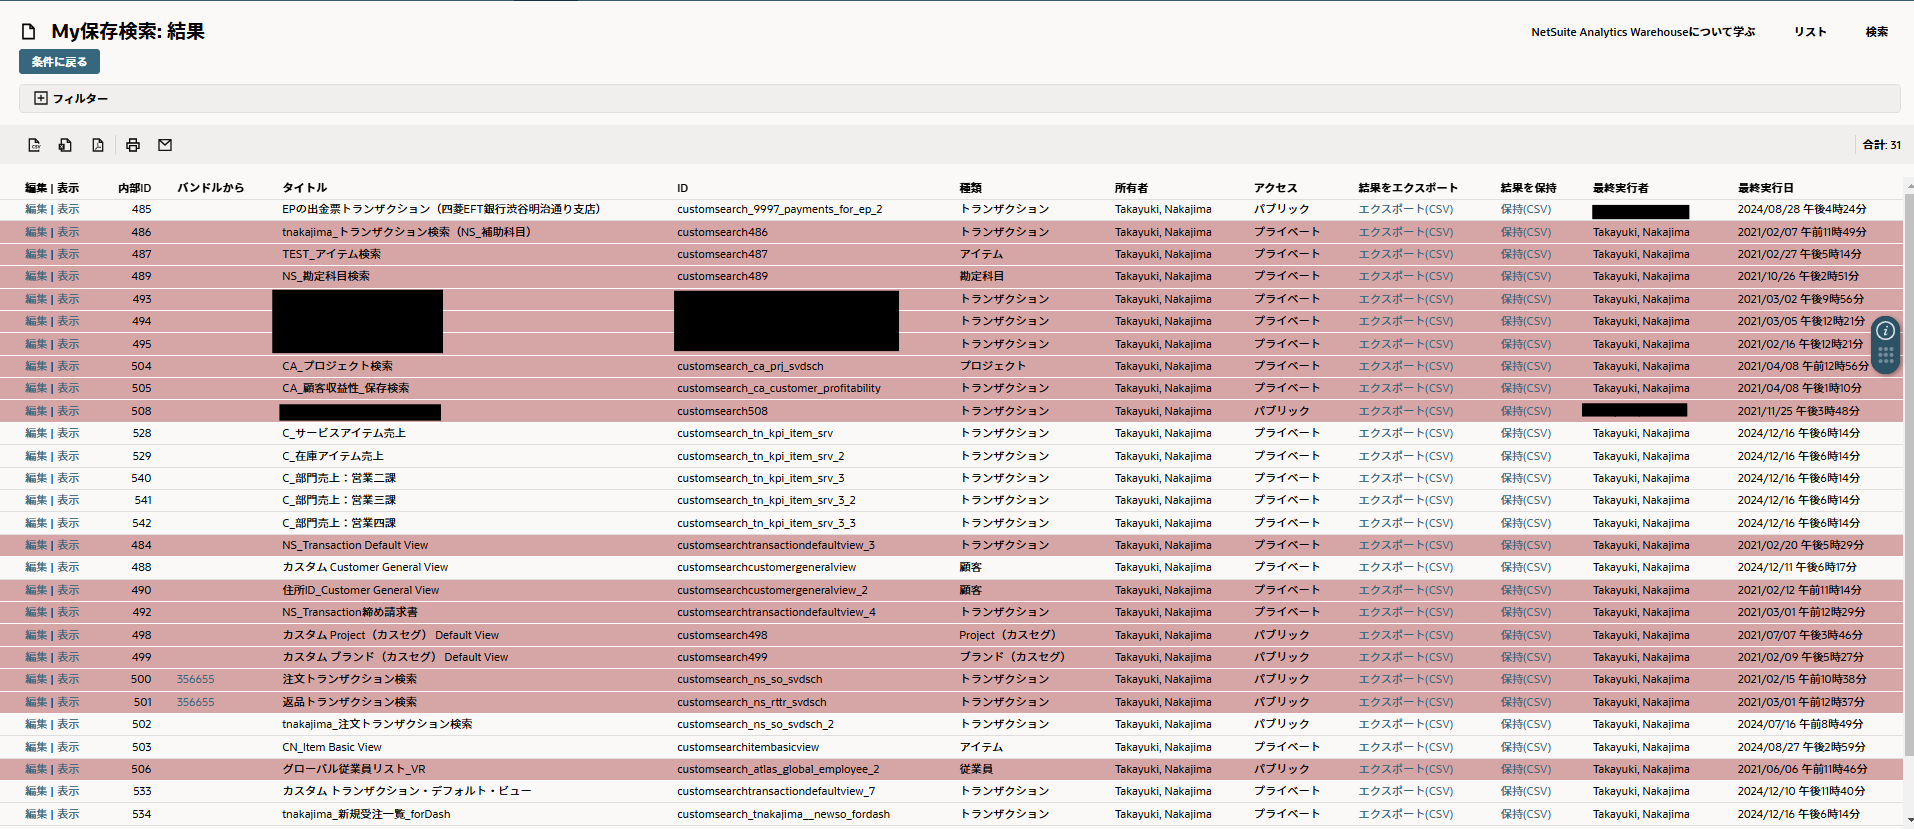Image resolution: width=1914 pixels, height=829 pixels.
Task: Sort by the 所有者 column header
Action: [x=1131, y=188]
